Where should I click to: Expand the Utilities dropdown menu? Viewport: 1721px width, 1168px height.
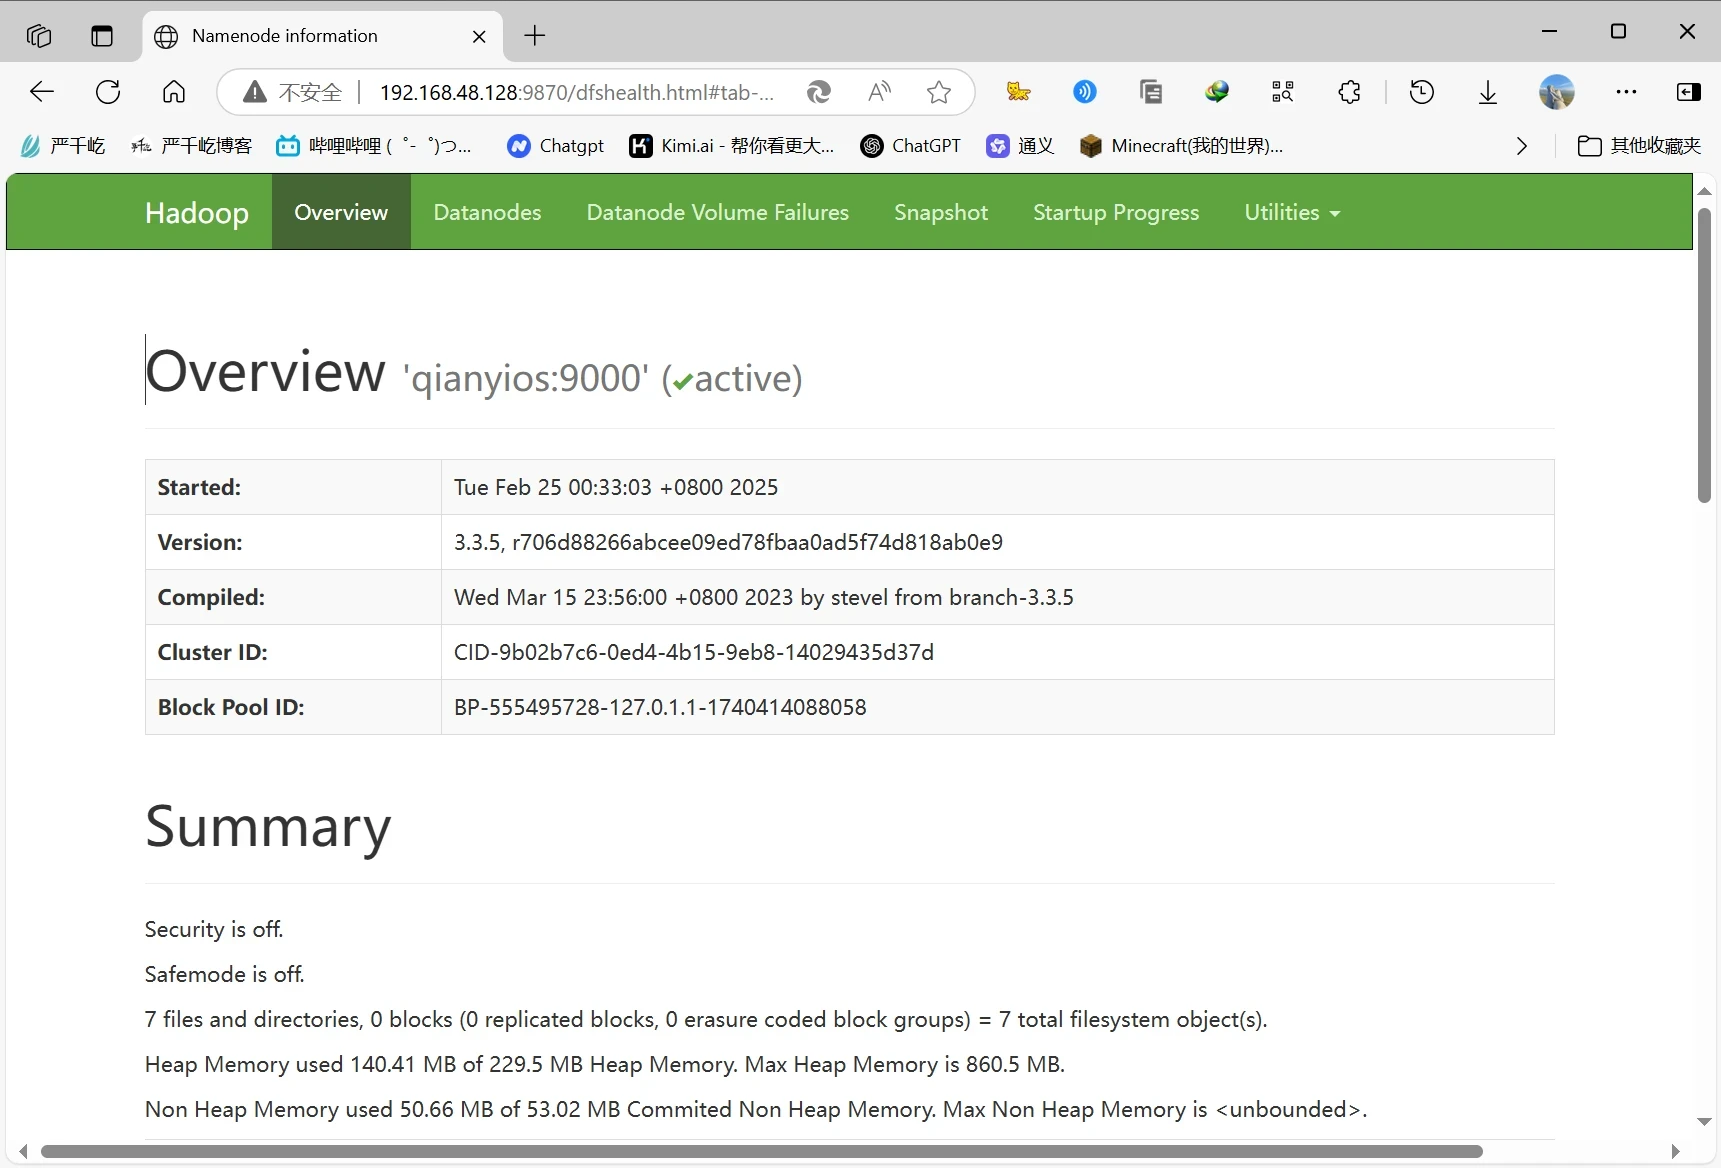pyautogui.click(x=1291, y=212)
